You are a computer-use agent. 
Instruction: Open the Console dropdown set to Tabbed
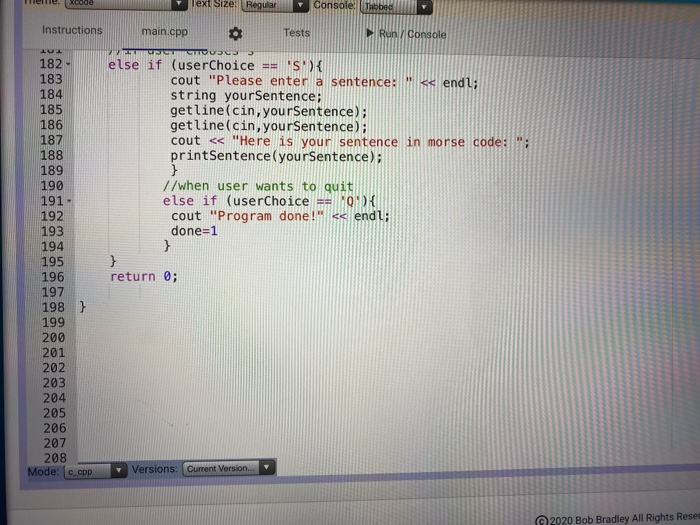[396, 7]
